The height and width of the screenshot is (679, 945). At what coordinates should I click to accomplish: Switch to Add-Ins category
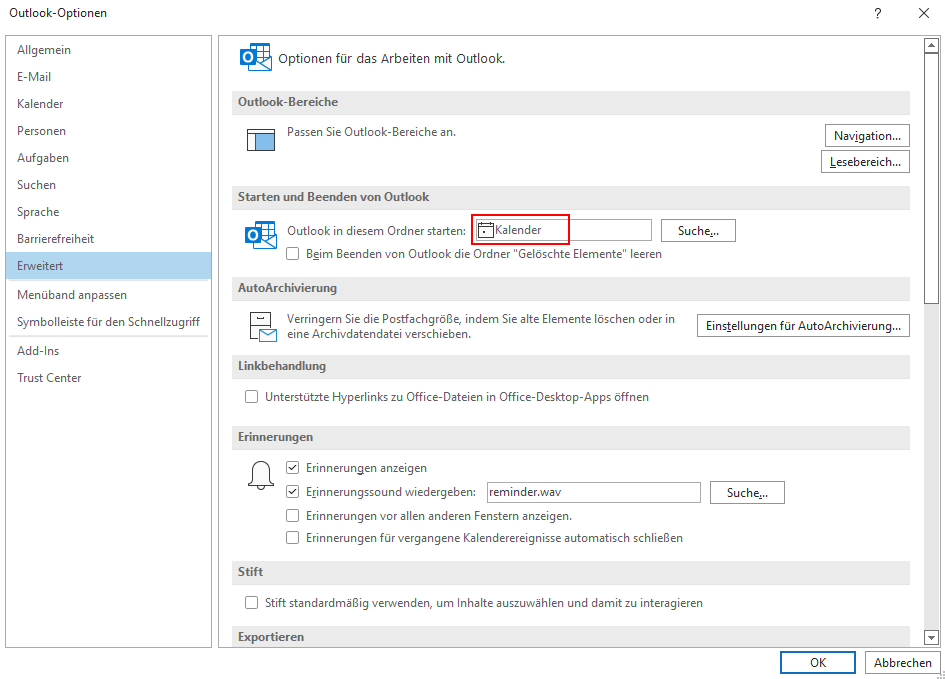pyautogui.click(x=108, y=351)
